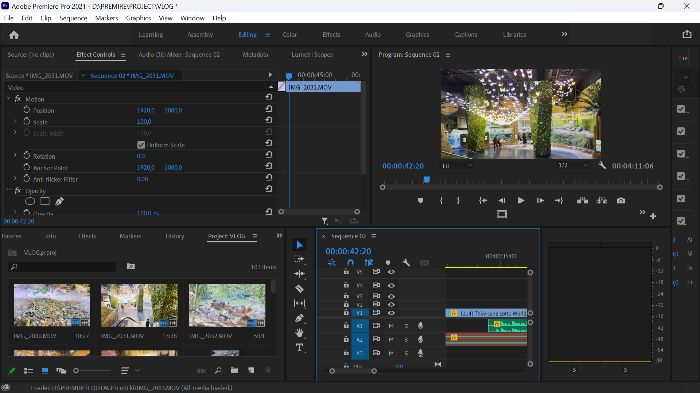Toggle insert sequences as nests icon
Image resolution: width=700 pixels, height=393 pixels.
[x=332, y=263]
